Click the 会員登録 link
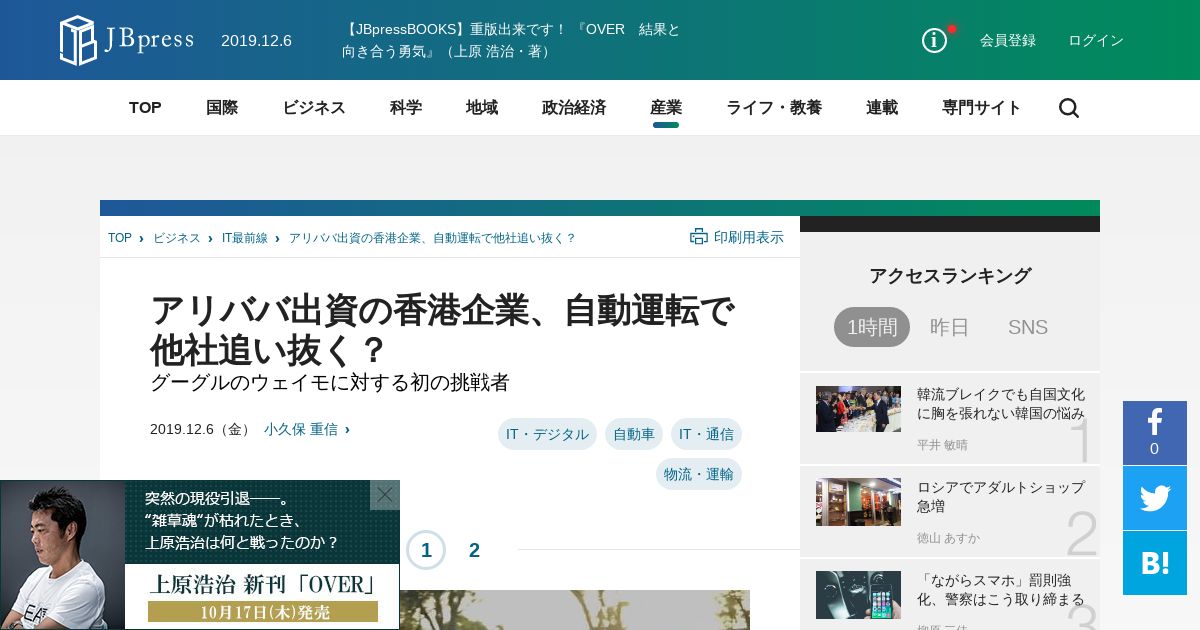This screenshot has width=1200, height=630. click(x=1008, y=40)
